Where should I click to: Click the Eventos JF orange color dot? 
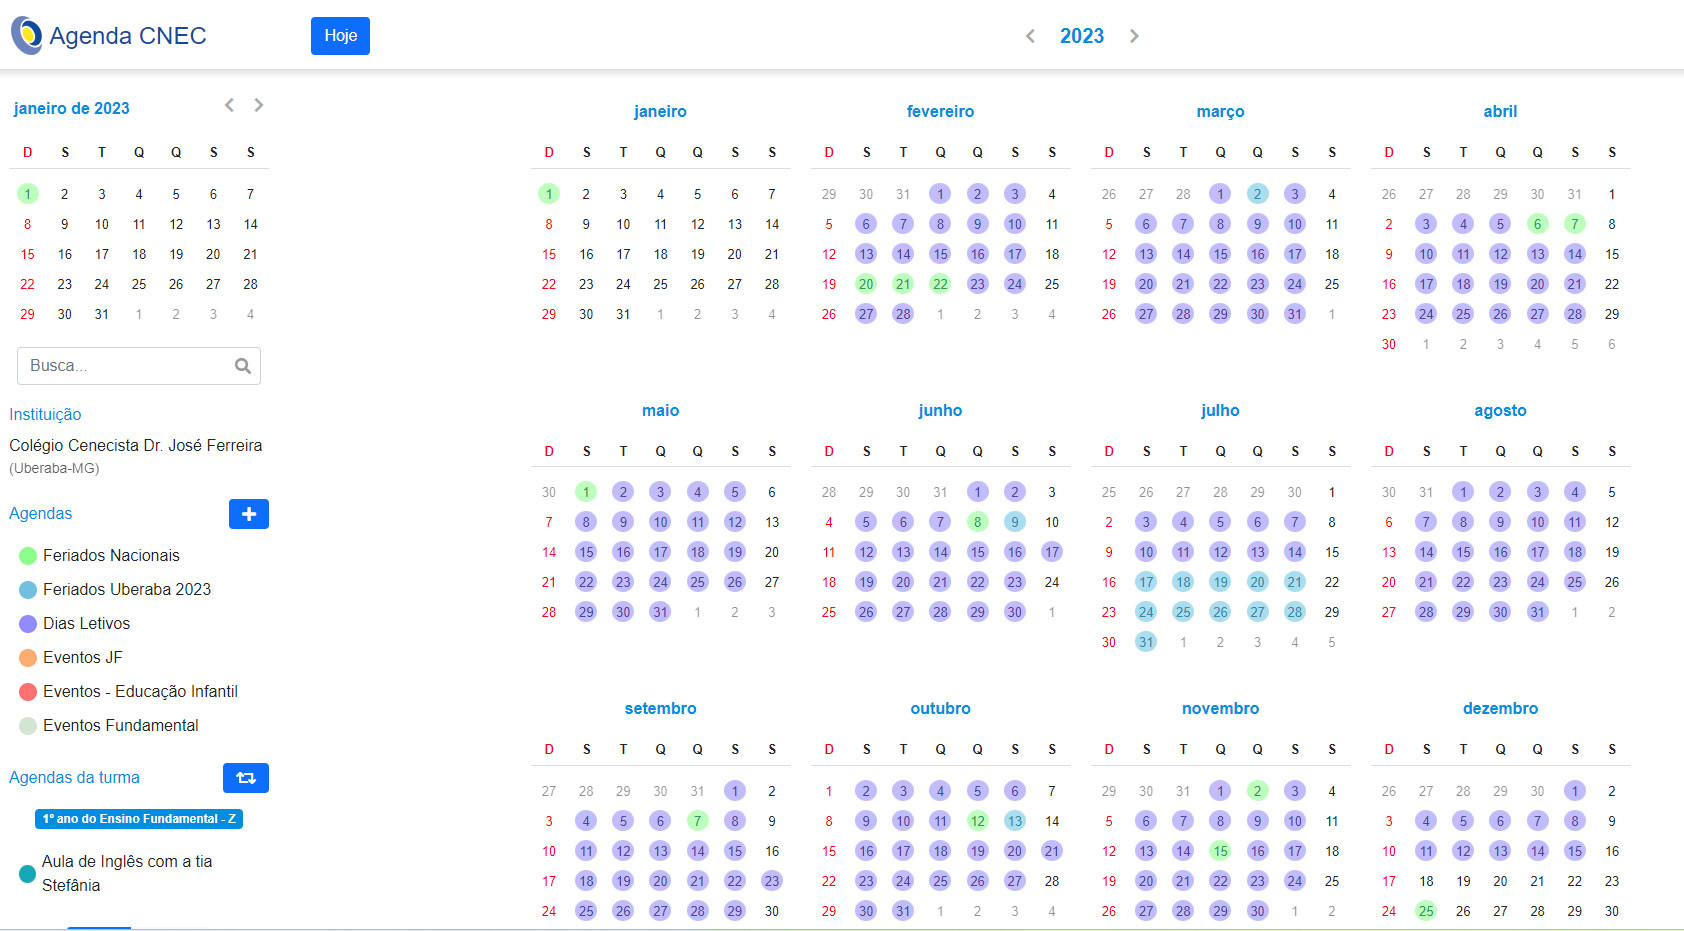click(28, 658)
